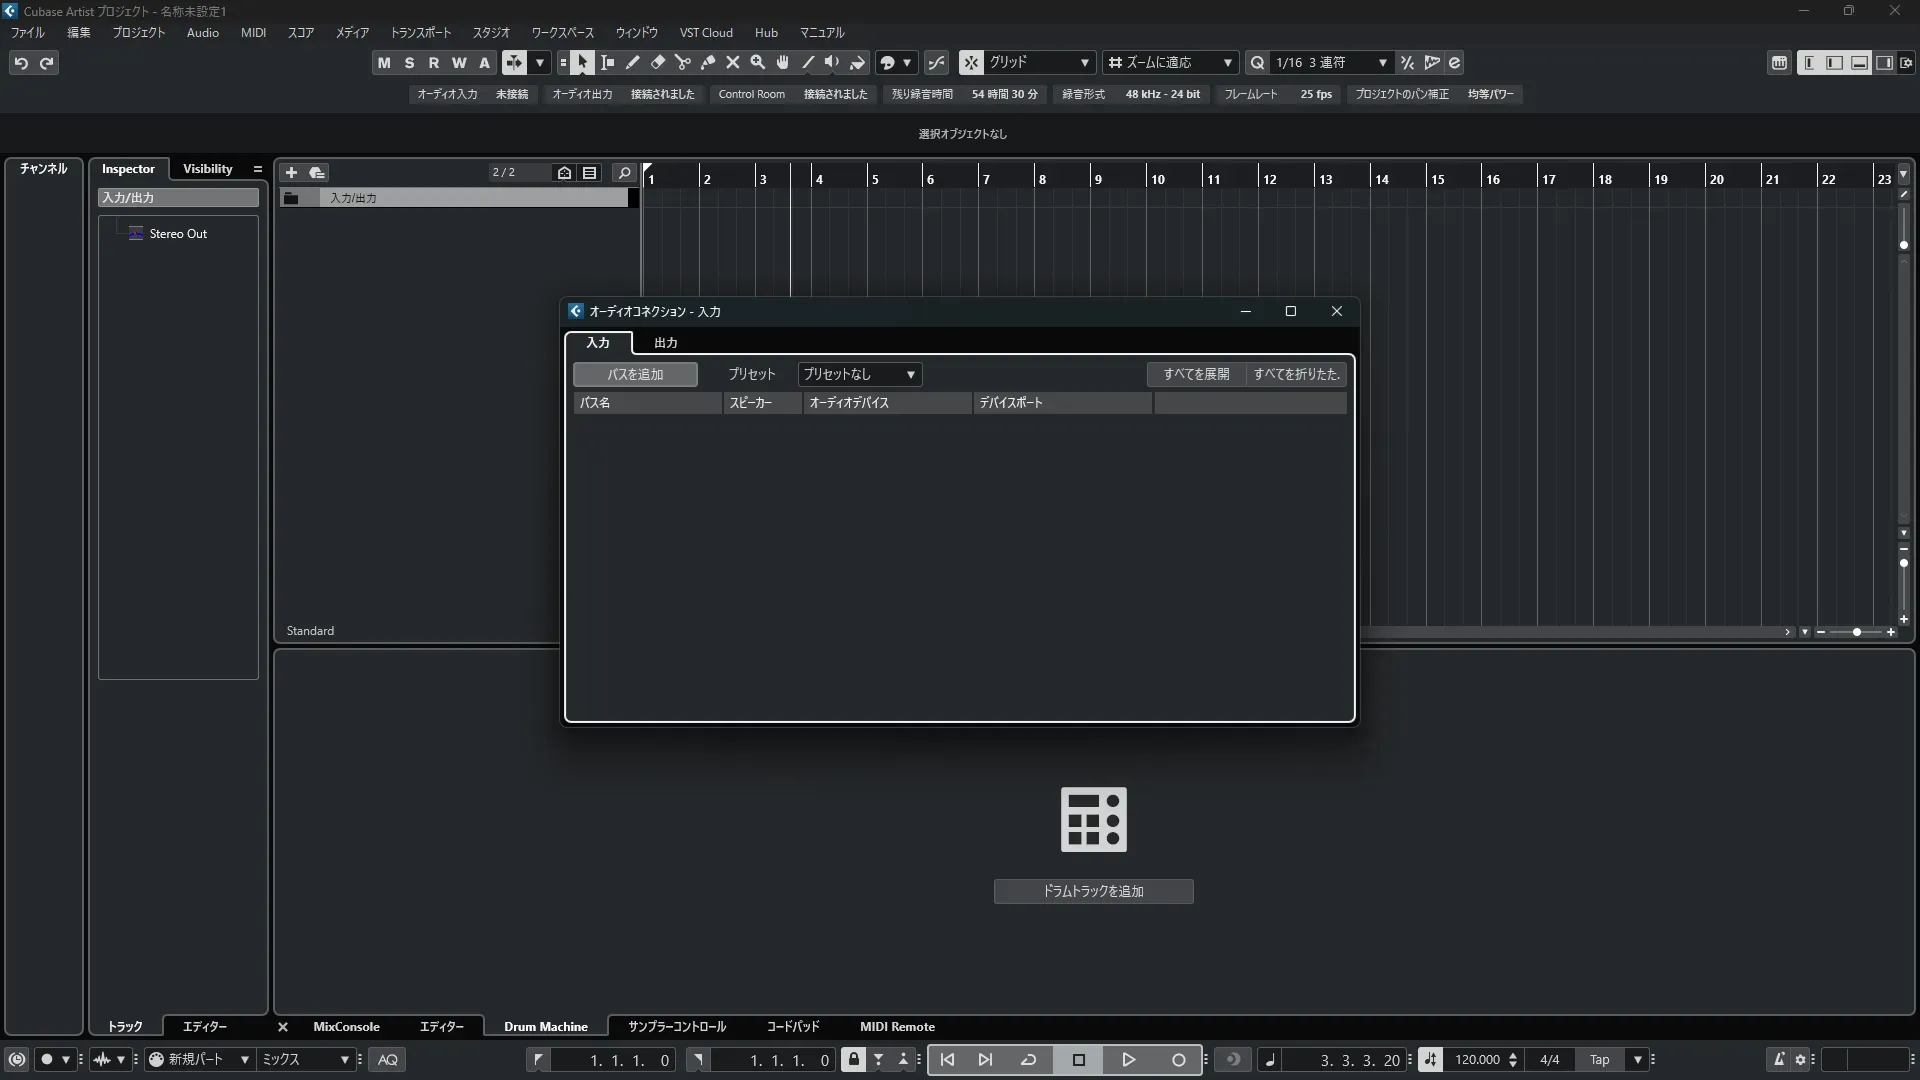Select the Mute X tool
Viewport: 1920px width, 1080px height.
(x=733, y=62)
